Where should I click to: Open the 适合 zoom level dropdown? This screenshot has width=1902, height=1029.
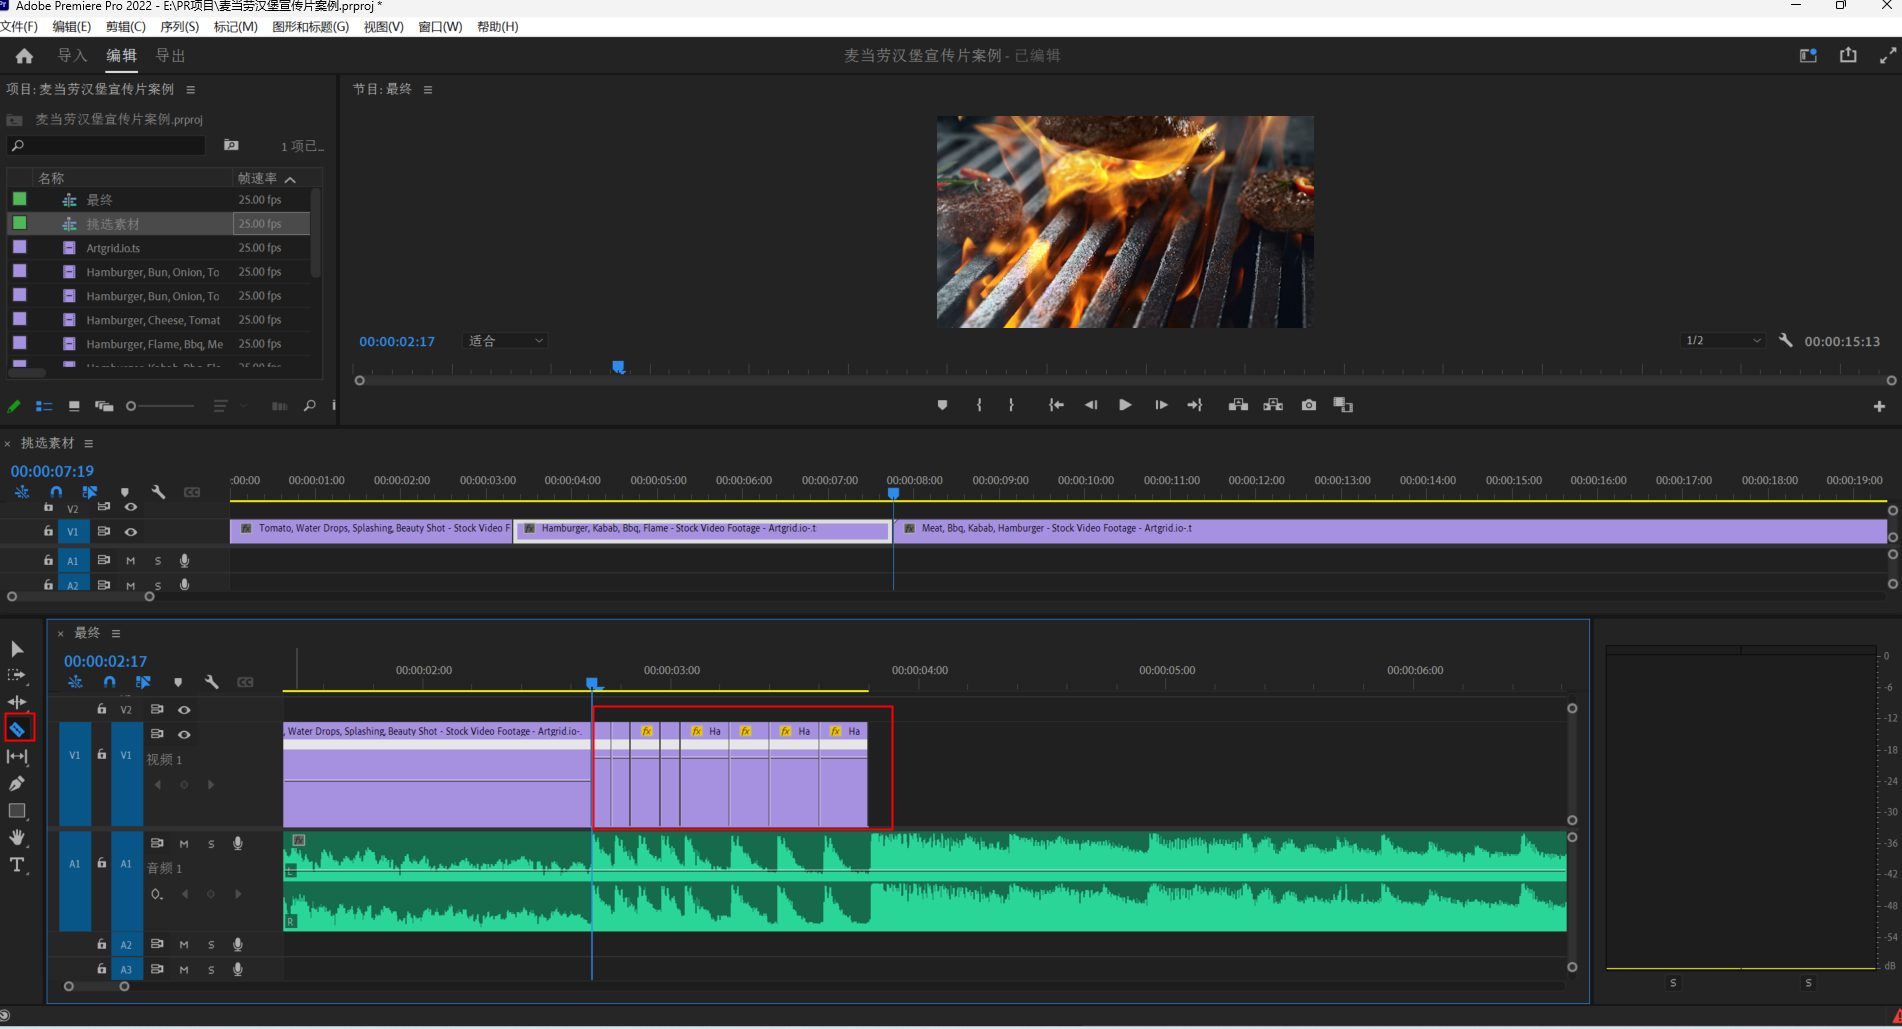(506, 341)
